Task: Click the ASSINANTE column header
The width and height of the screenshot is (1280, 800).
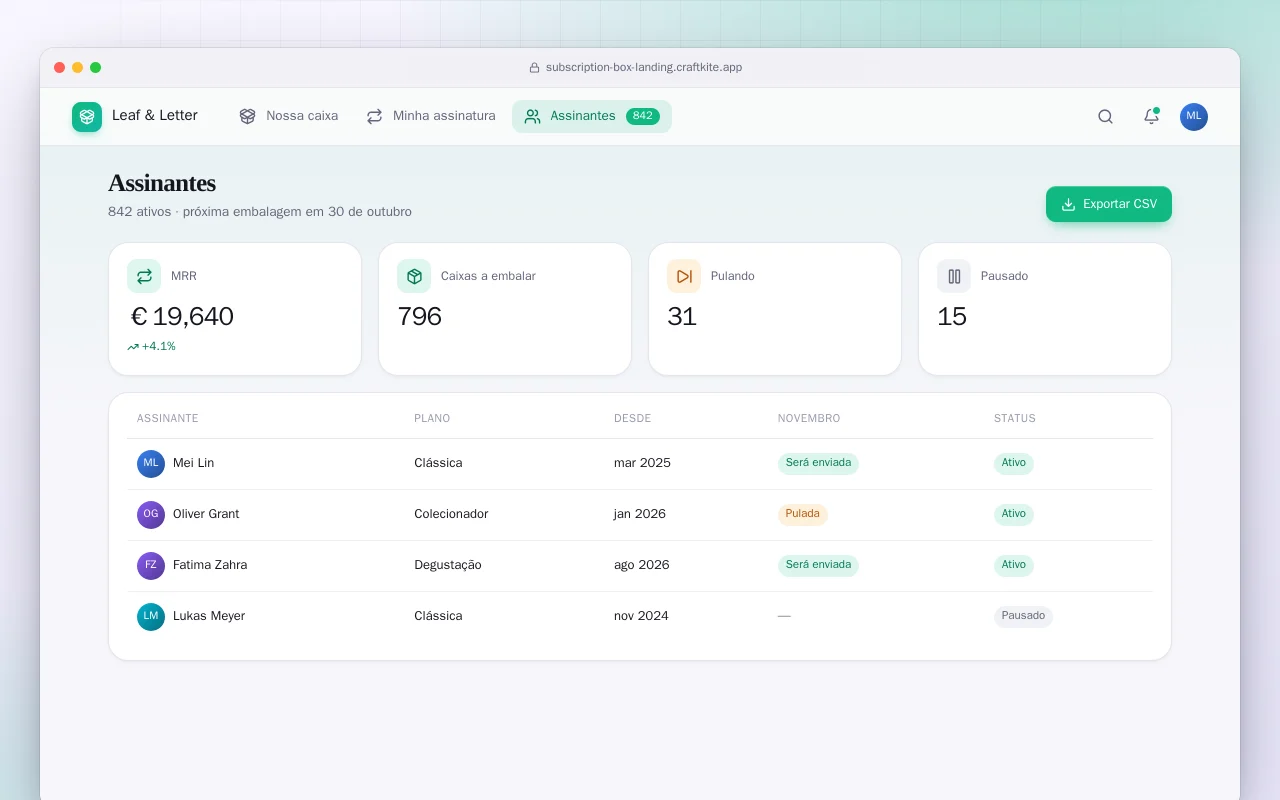Action: tap(168, 418)
